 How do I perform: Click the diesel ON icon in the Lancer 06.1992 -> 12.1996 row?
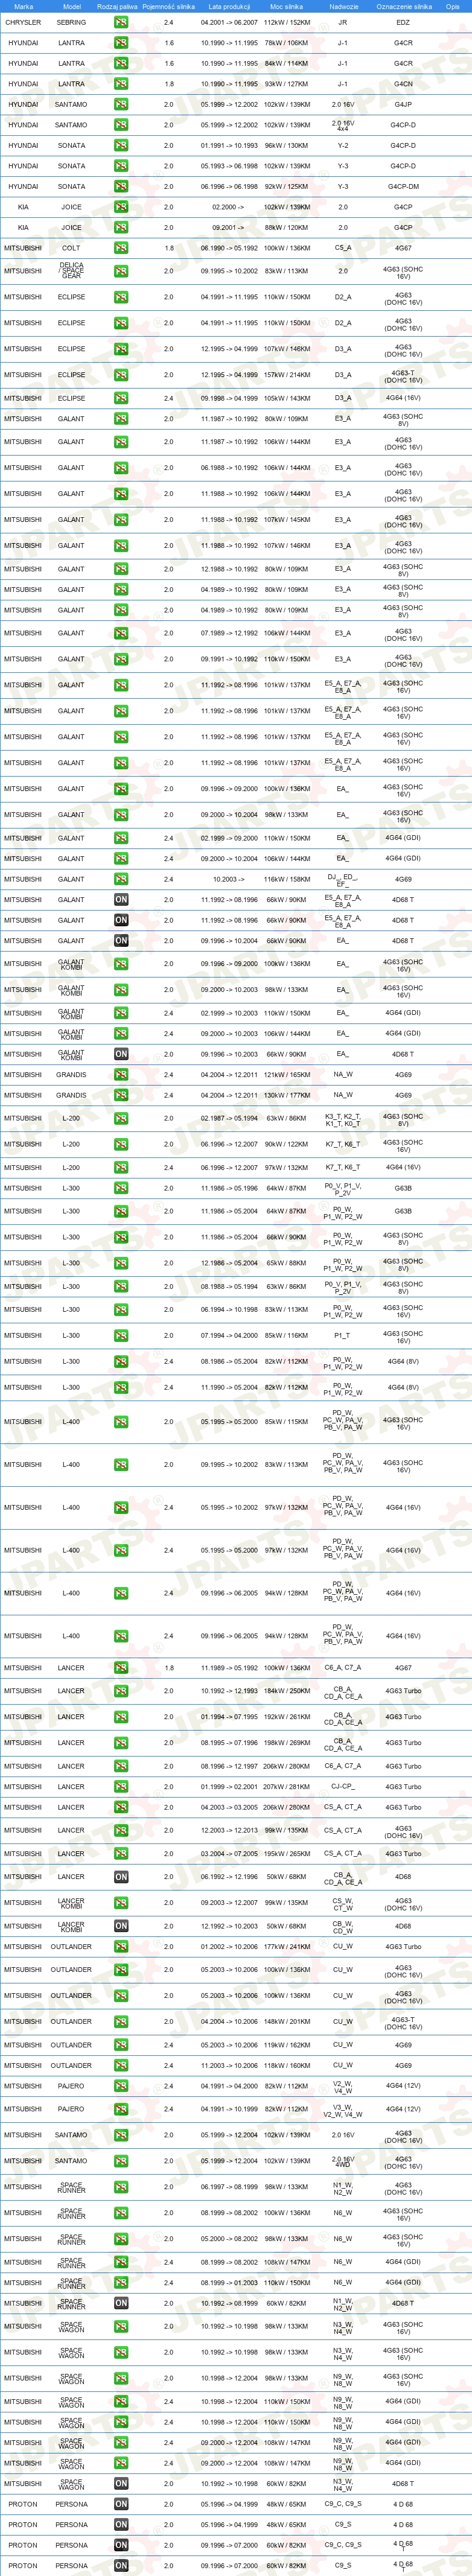coord(120,1877)
